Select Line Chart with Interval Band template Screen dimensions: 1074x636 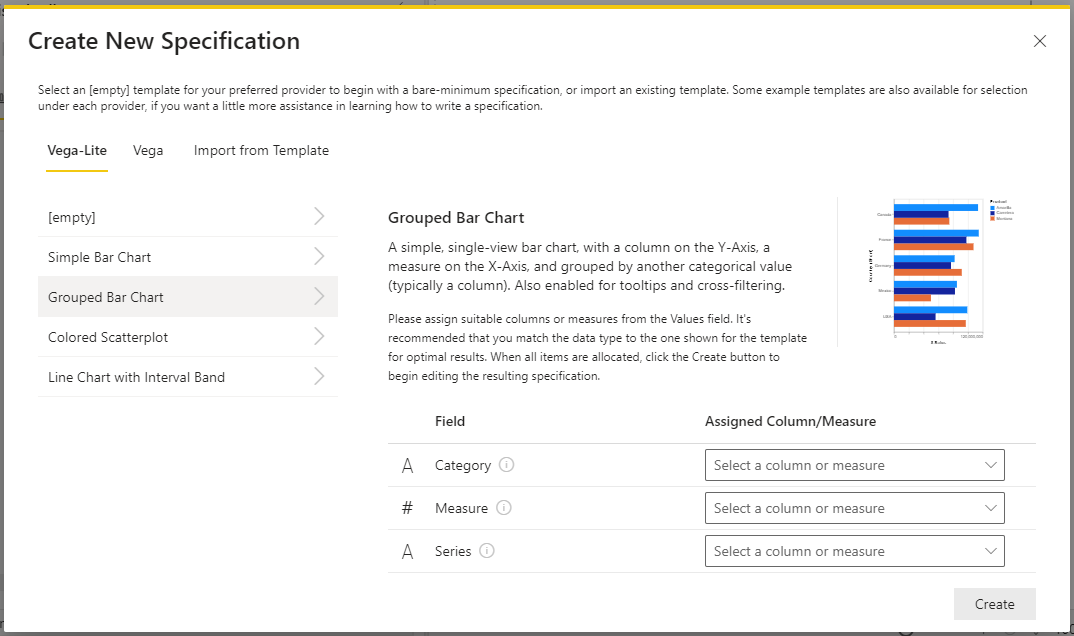click(188, 377)
